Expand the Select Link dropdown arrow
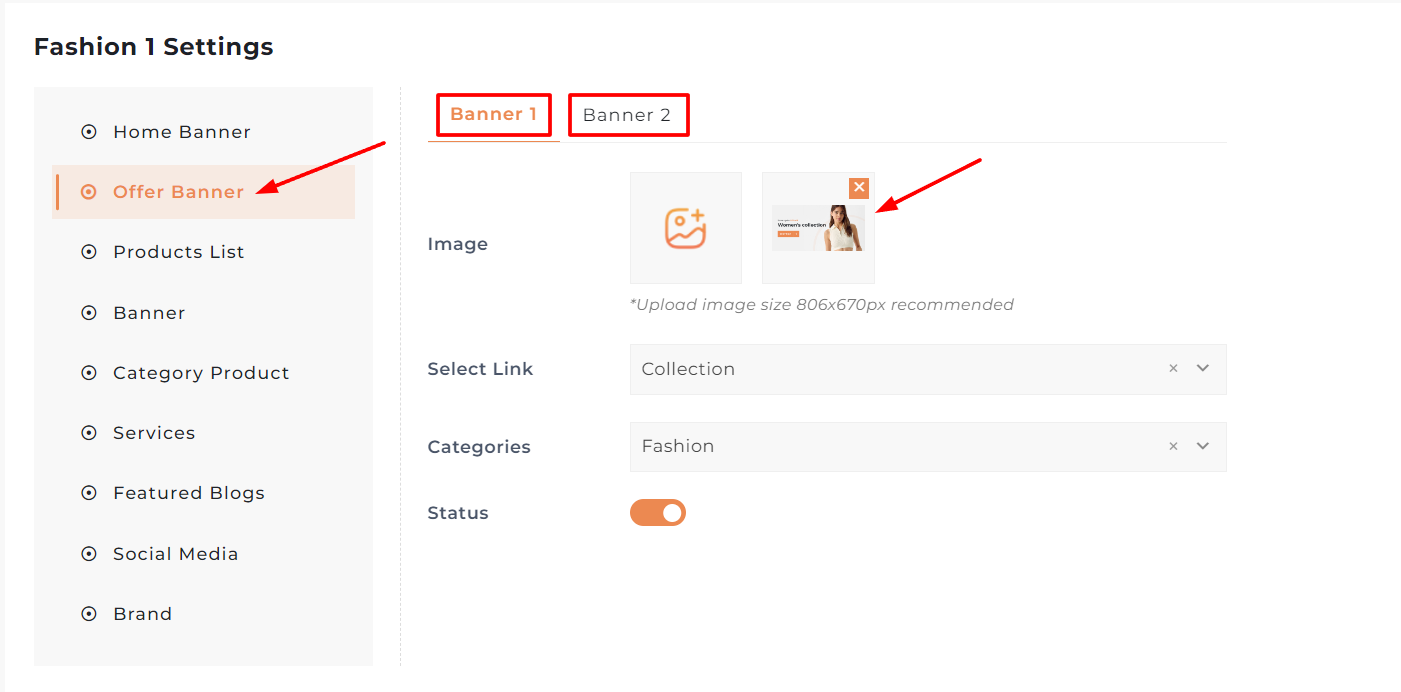The height and width of the screenshot is (692, 1401). tap(1203, 369)
